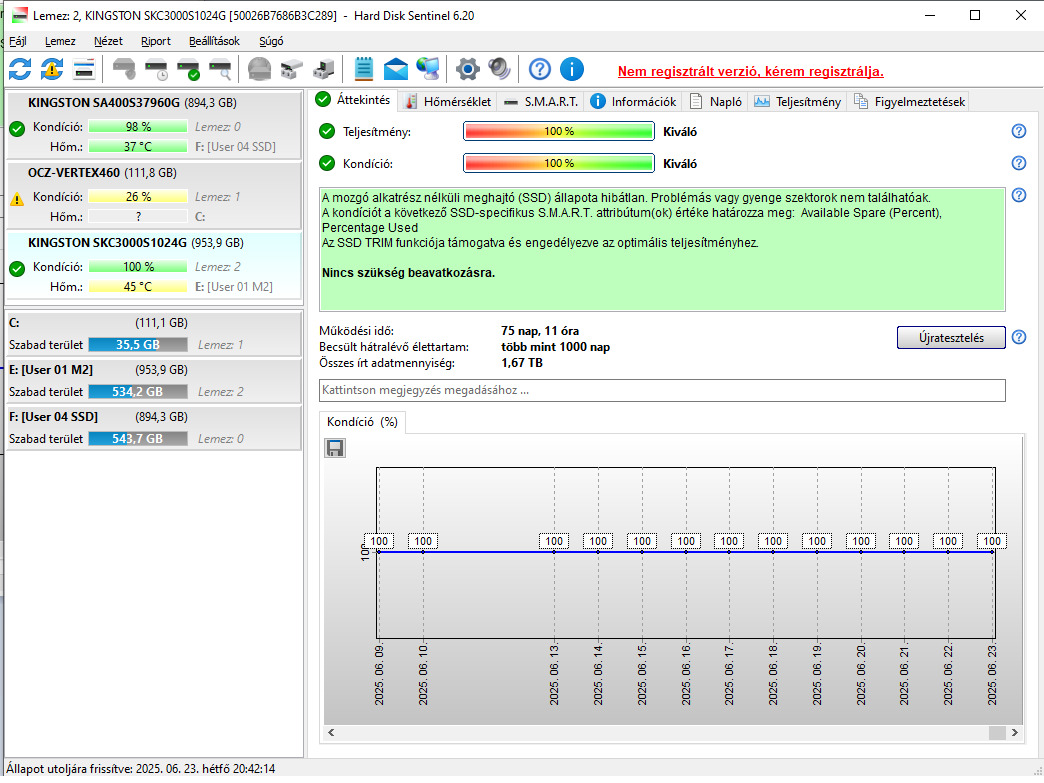
Task: Open settings via the gear icon
Action: coord(467,69)
